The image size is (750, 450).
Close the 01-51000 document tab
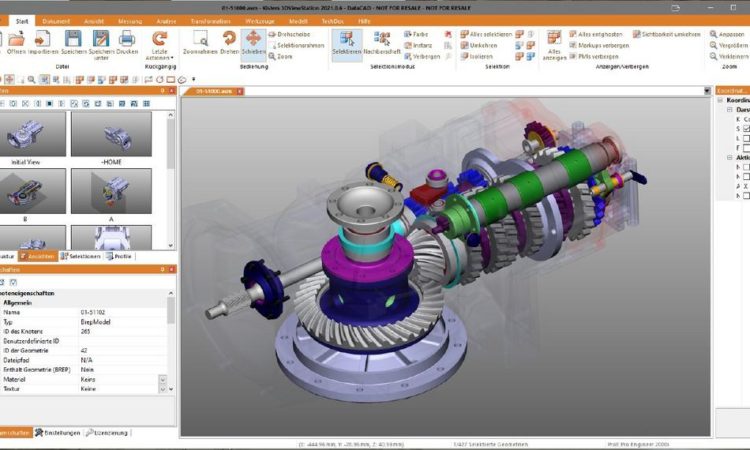click(240, 91)
